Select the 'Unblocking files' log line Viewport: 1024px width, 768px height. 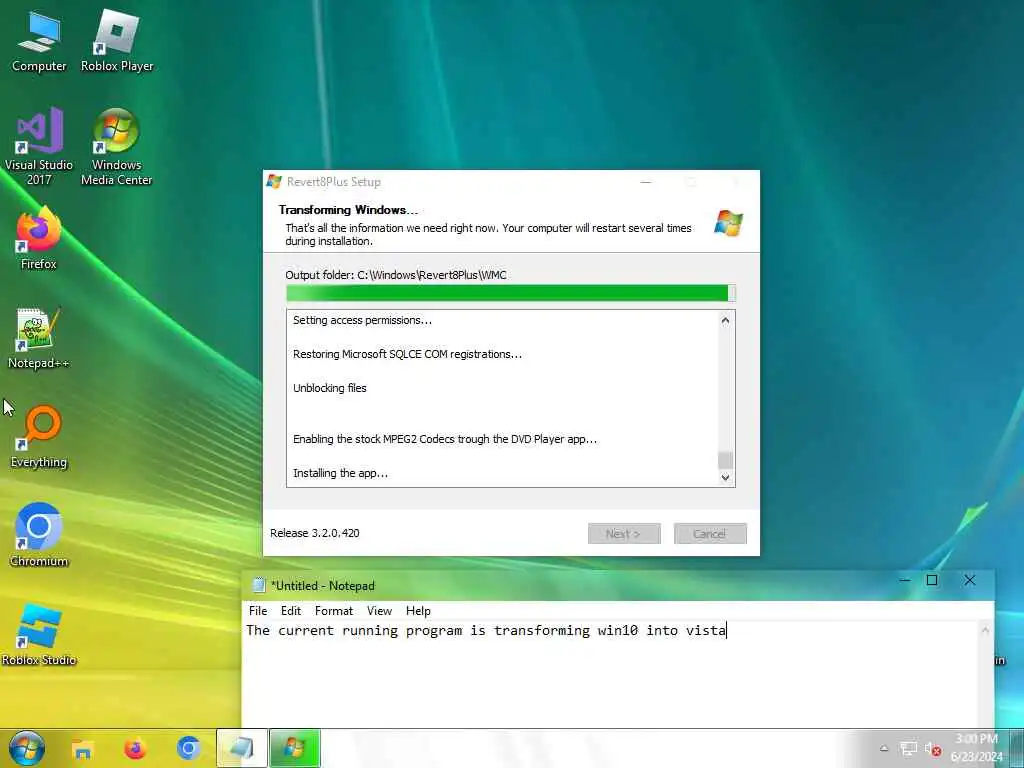pyautogui.click(x=330, y=388)
